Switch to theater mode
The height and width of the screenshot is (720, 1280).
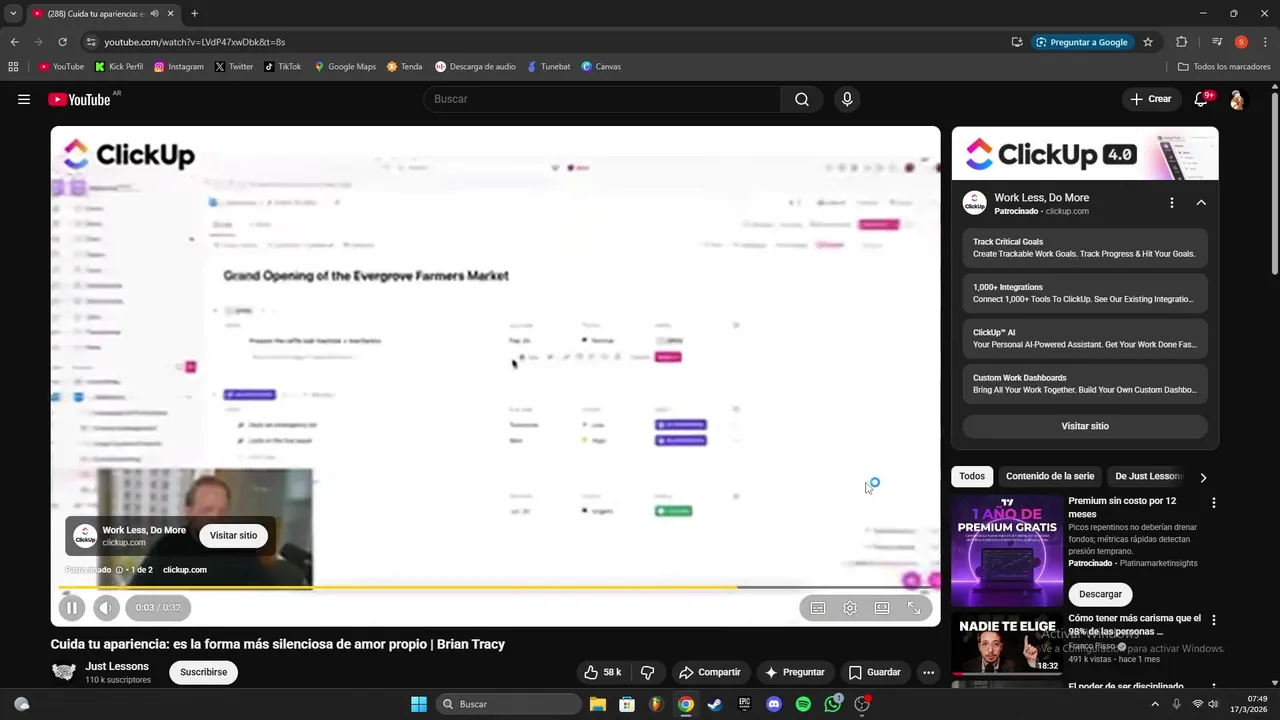pyautogui.click(x=882, y=607)
